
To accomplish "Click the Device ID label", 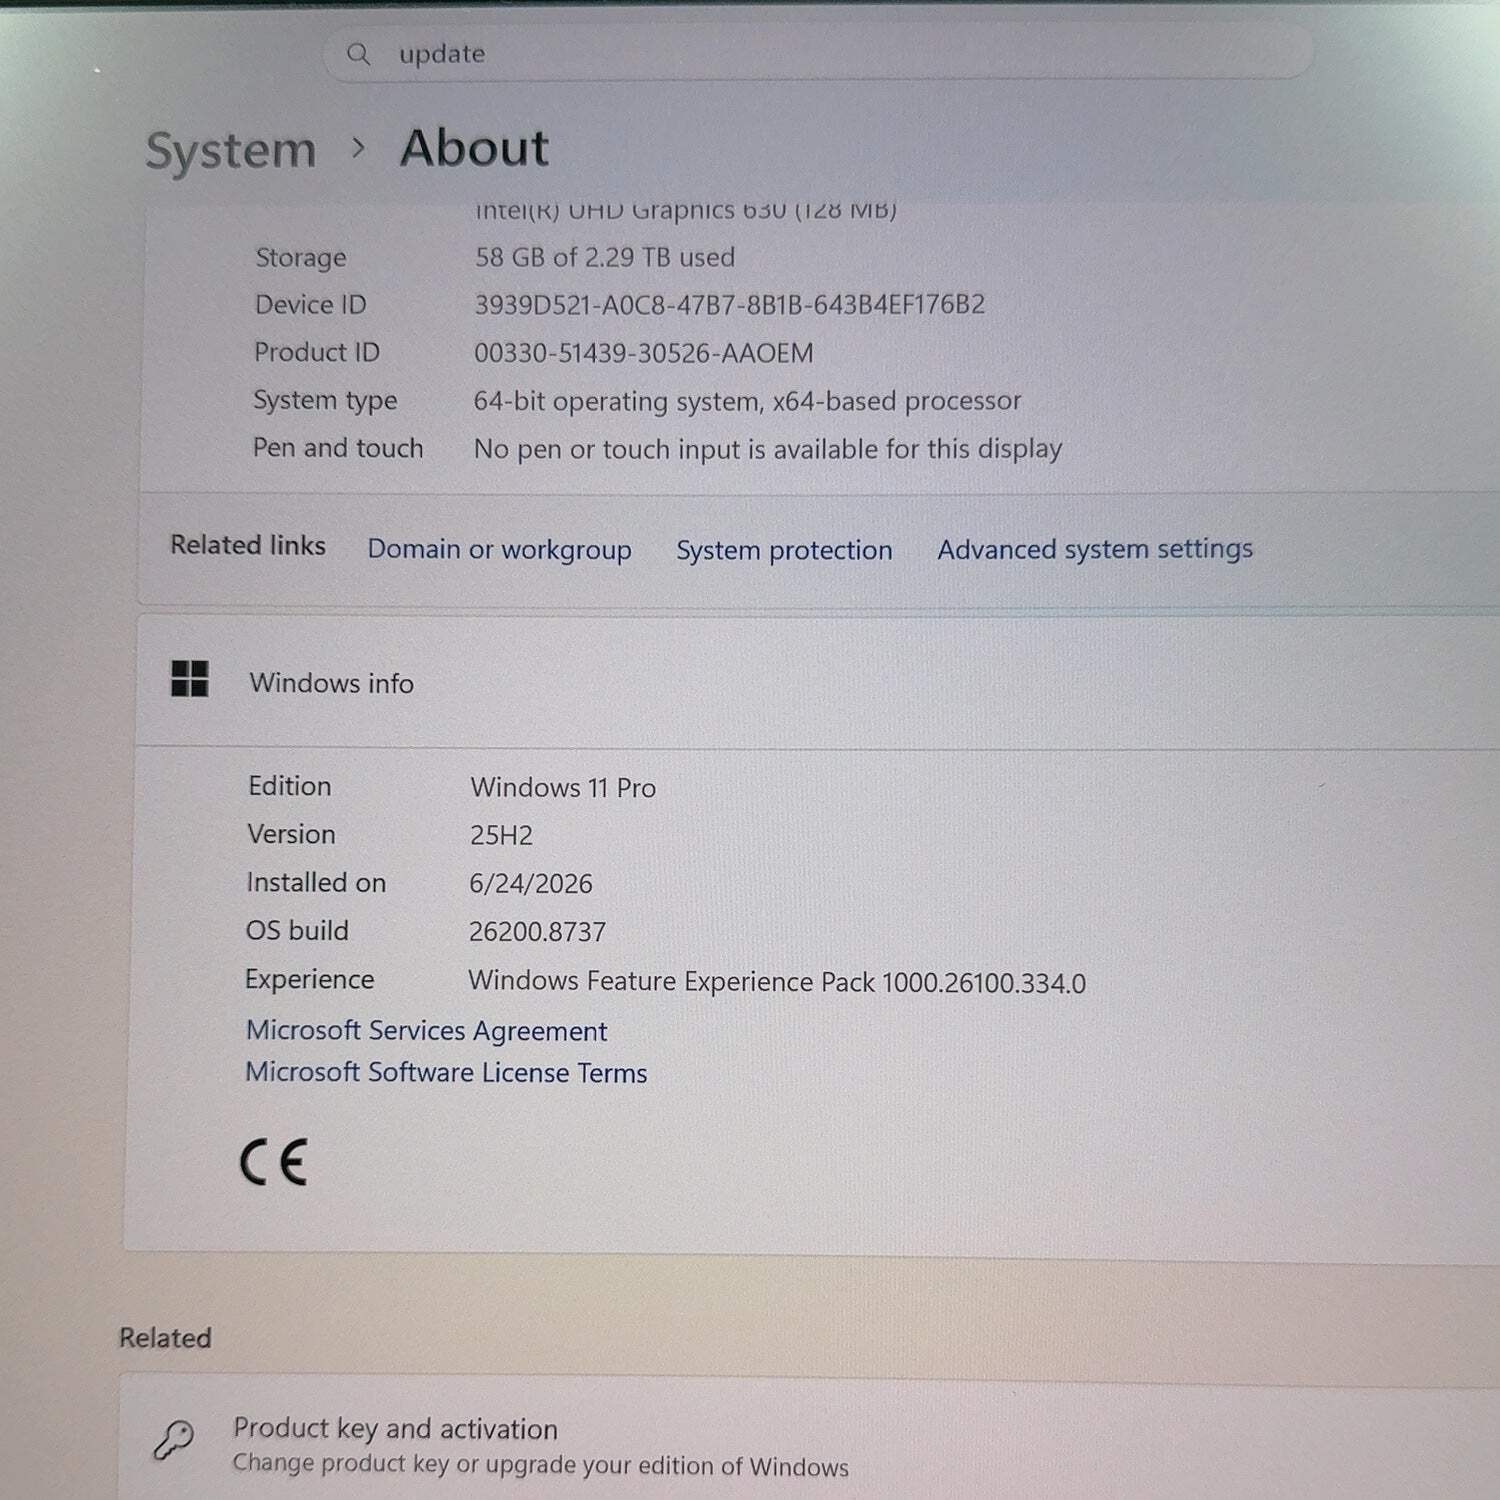I will pyautogui.click(x=311, y=304).
